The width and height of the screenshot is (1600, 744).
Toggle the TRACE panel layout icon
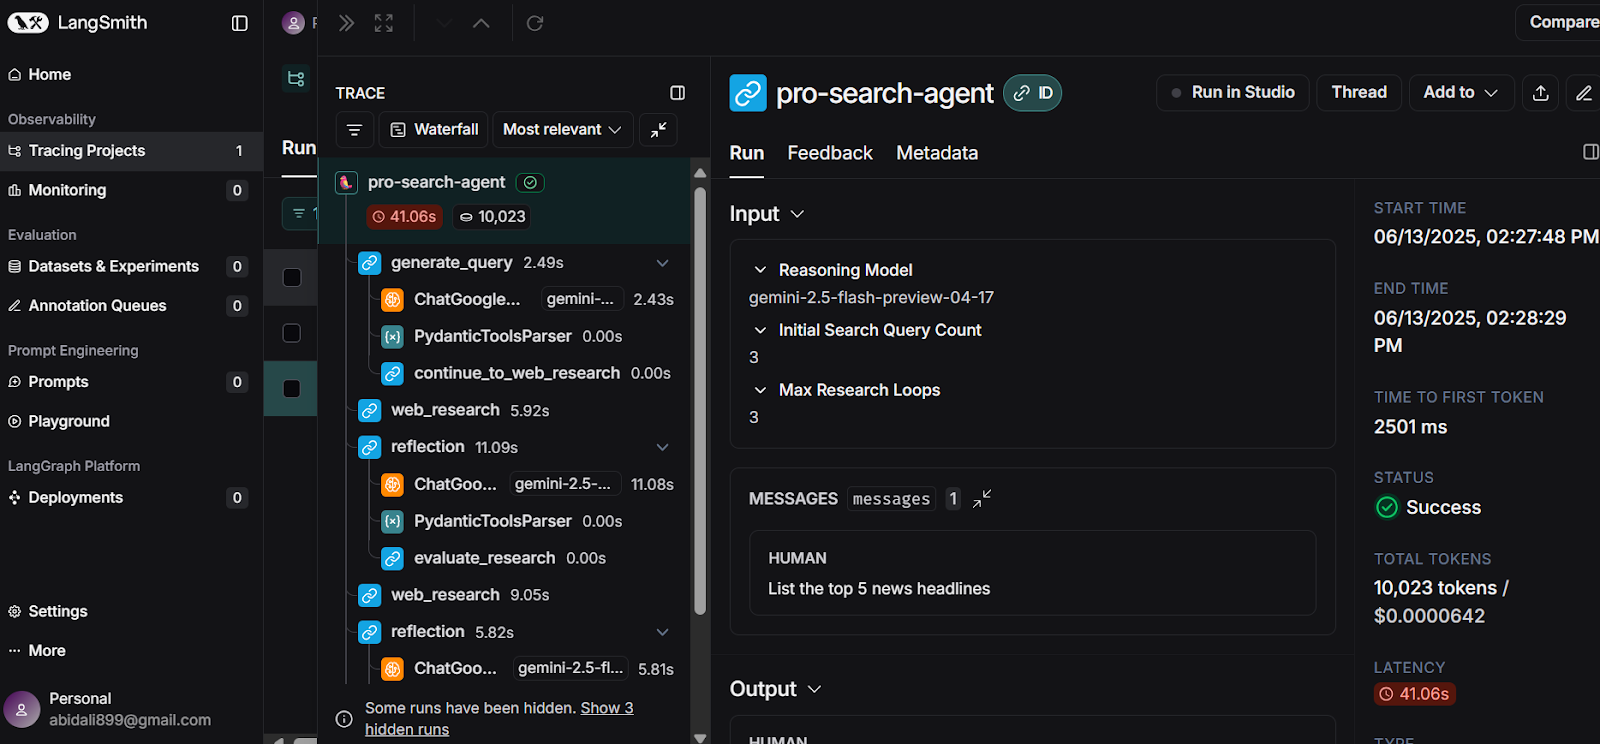677,93
